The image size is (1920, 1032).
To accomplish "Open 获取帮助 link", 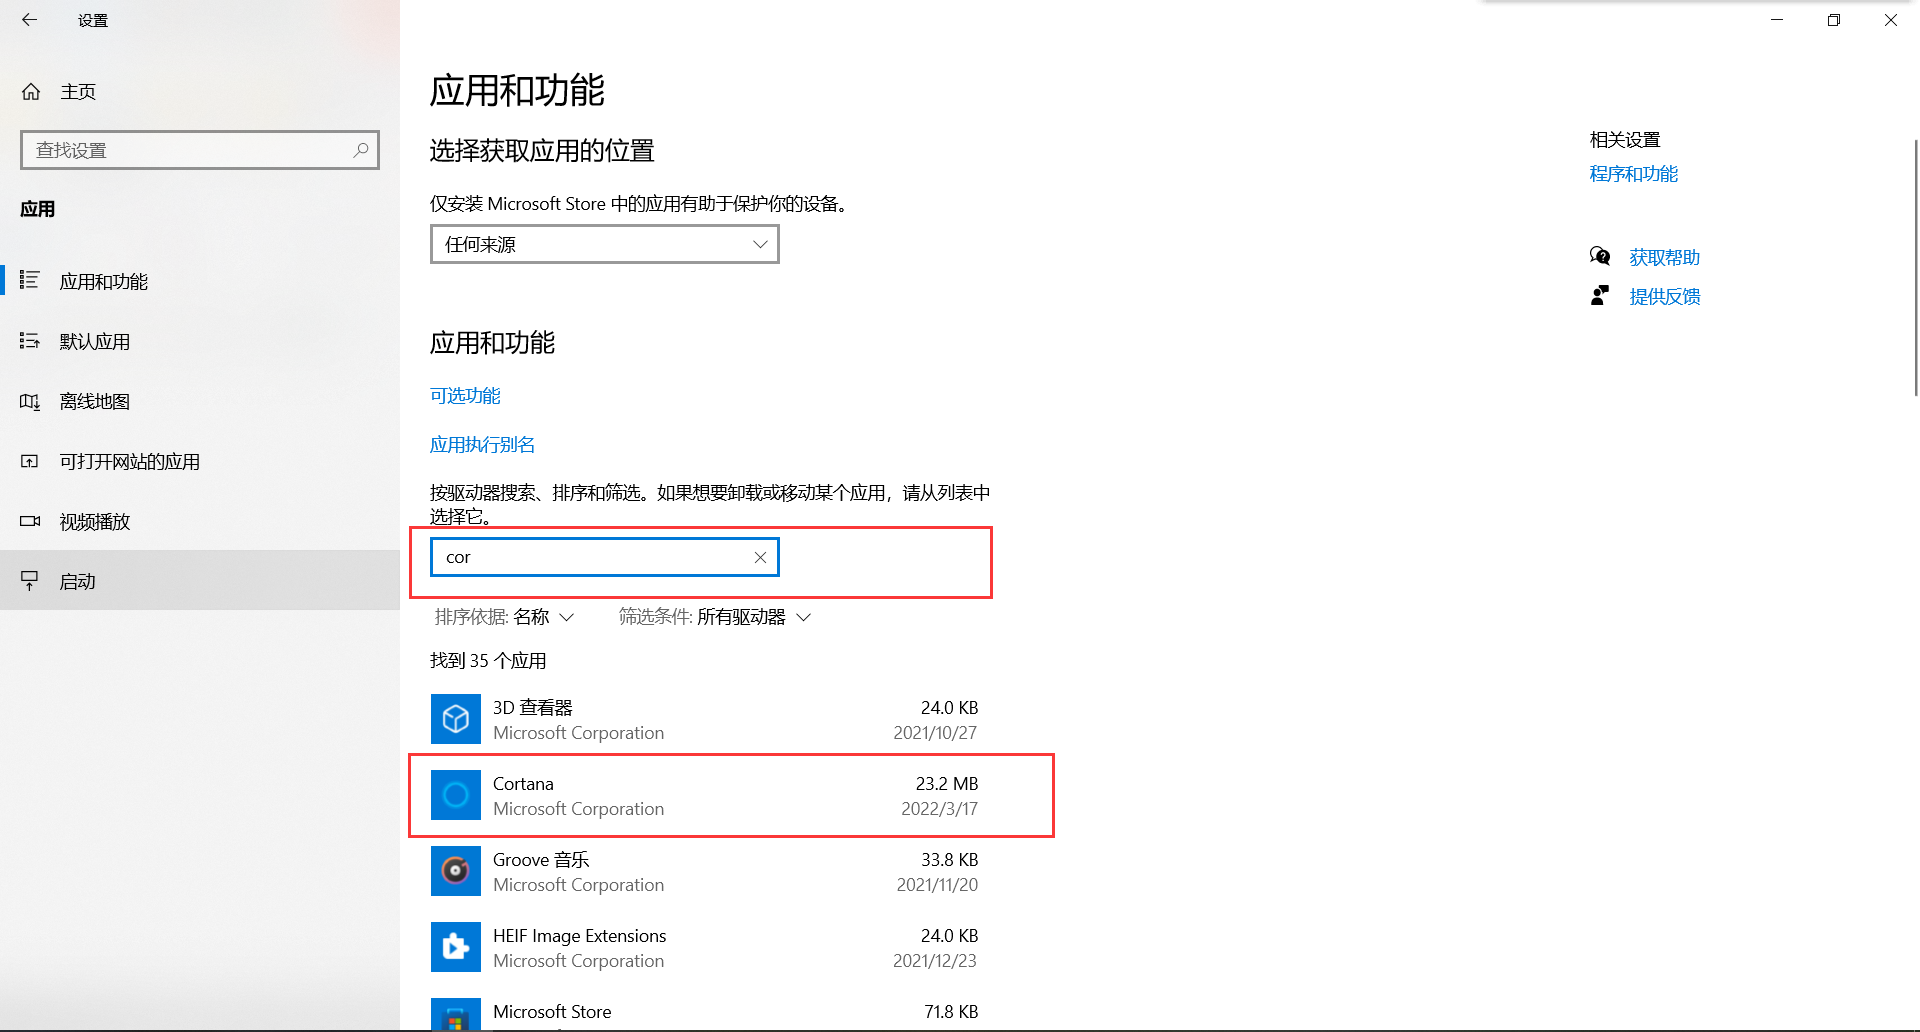I will click(1665, 258).
